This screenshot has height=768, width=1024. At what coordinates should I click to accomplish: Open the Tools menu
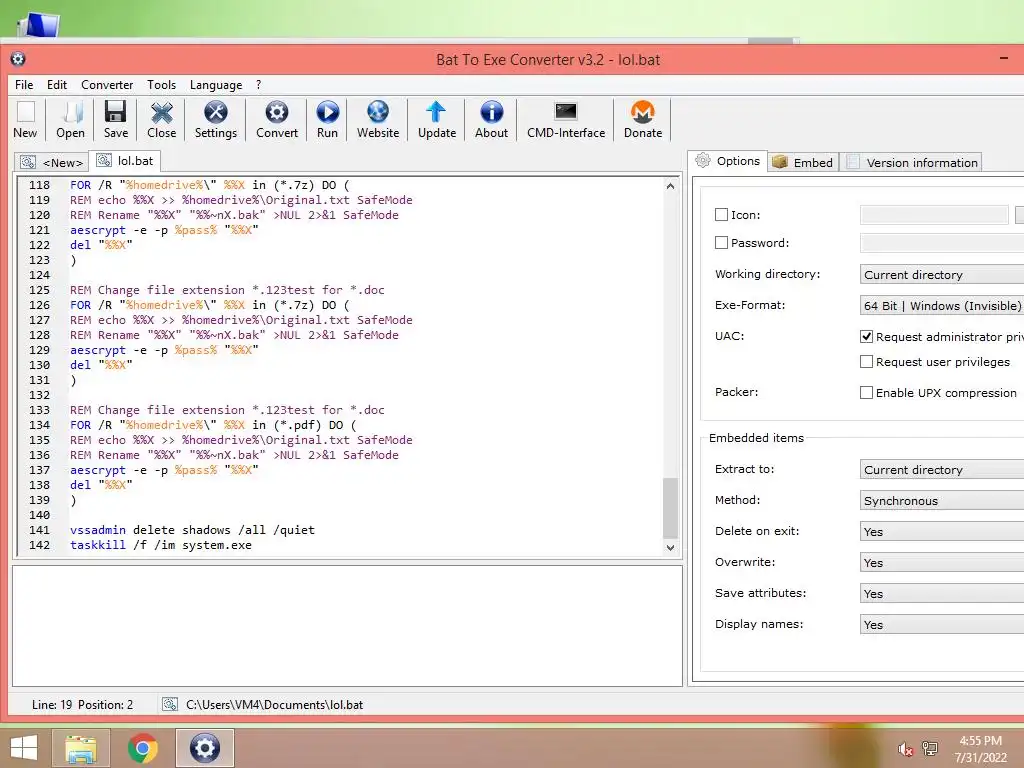pyautogui.click(x=161, y=85)
